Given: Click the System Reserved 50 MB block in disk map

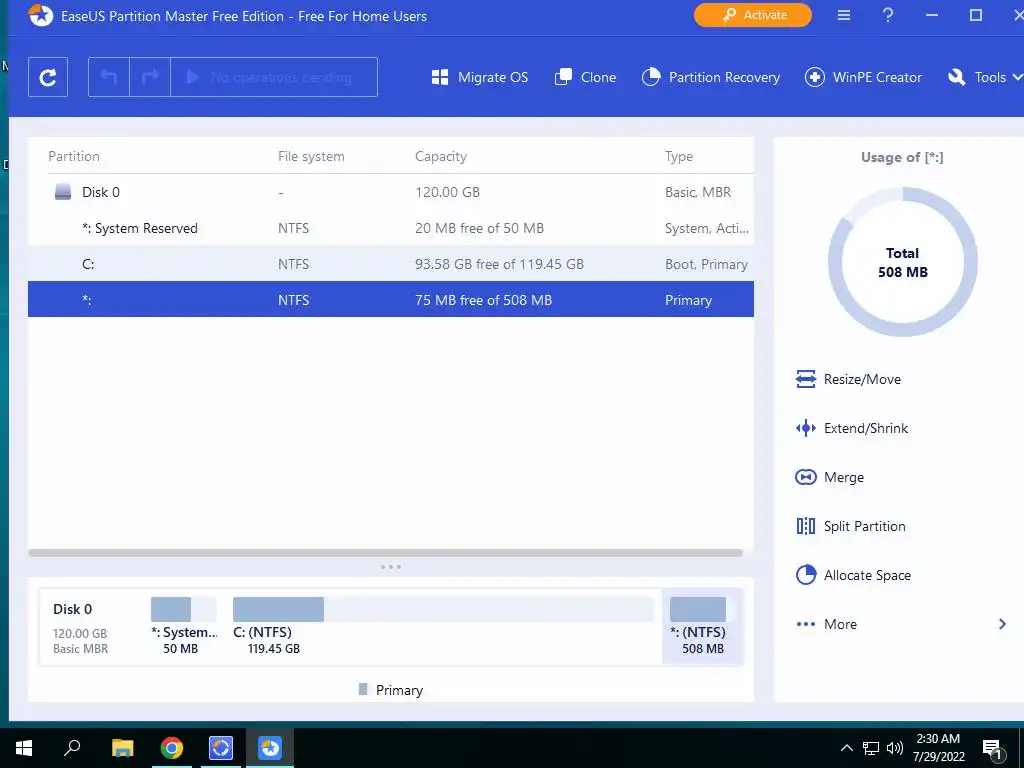Looking at the screenshot, I should click(x=184, y=626).
